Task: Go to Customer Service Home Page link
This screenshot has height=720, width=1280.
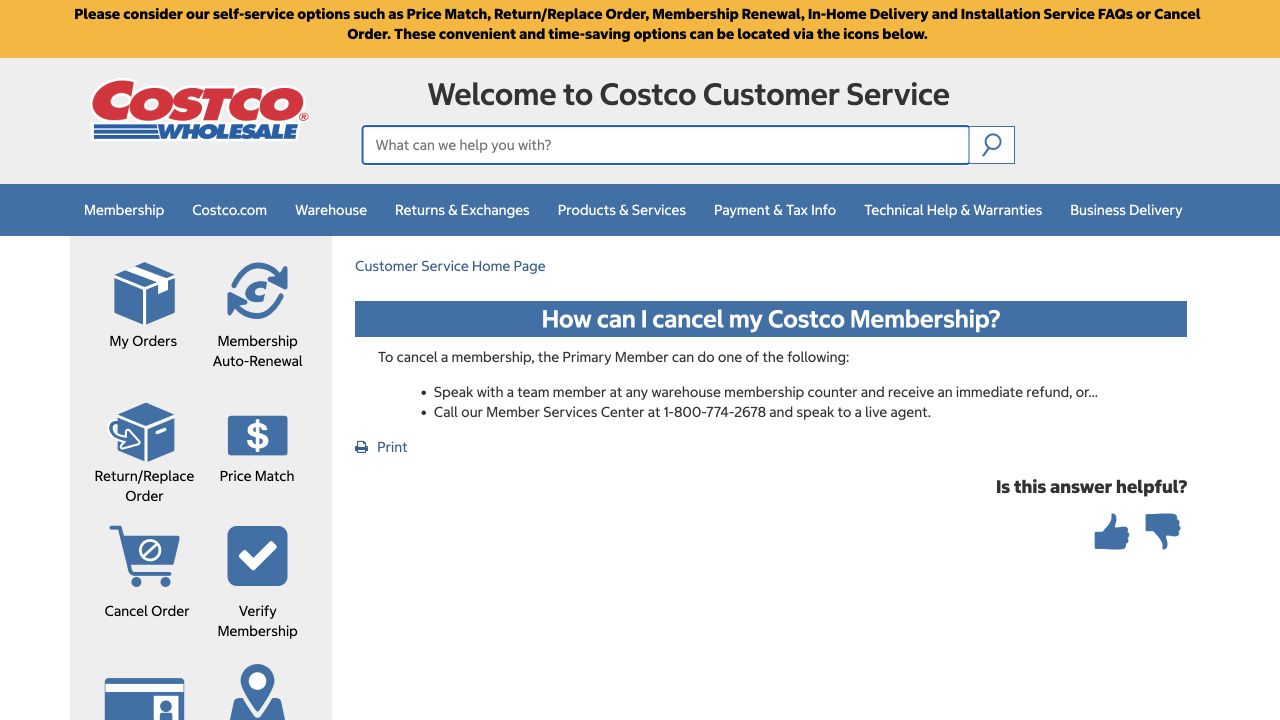Action: [x=450, y=266]
